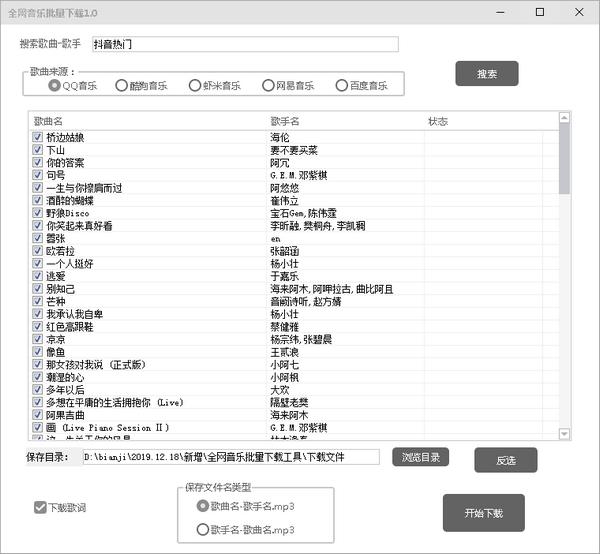
Task: Uncheck 多想在平庸的生活拥抱你 (Live)
Action: pyautogui.click(x=37, y=402)
